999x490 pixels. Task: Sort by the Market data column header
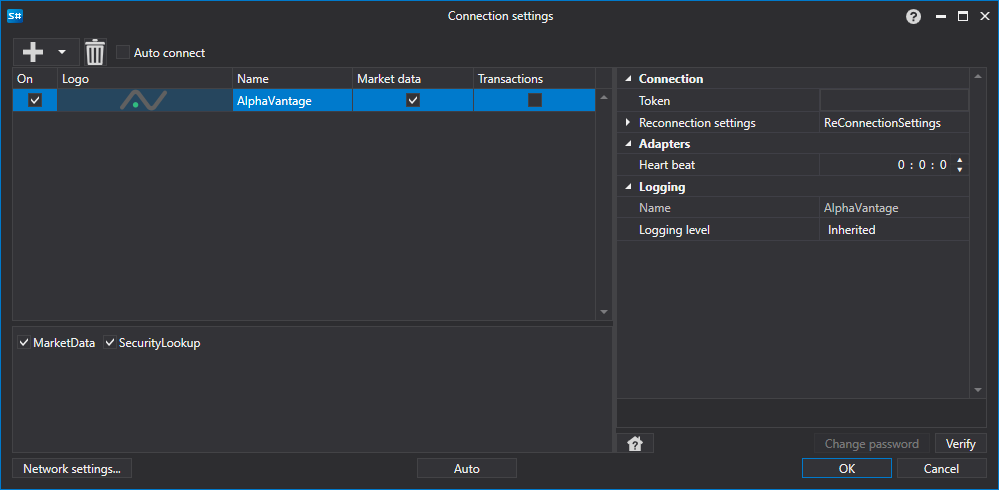coord(413,79)
